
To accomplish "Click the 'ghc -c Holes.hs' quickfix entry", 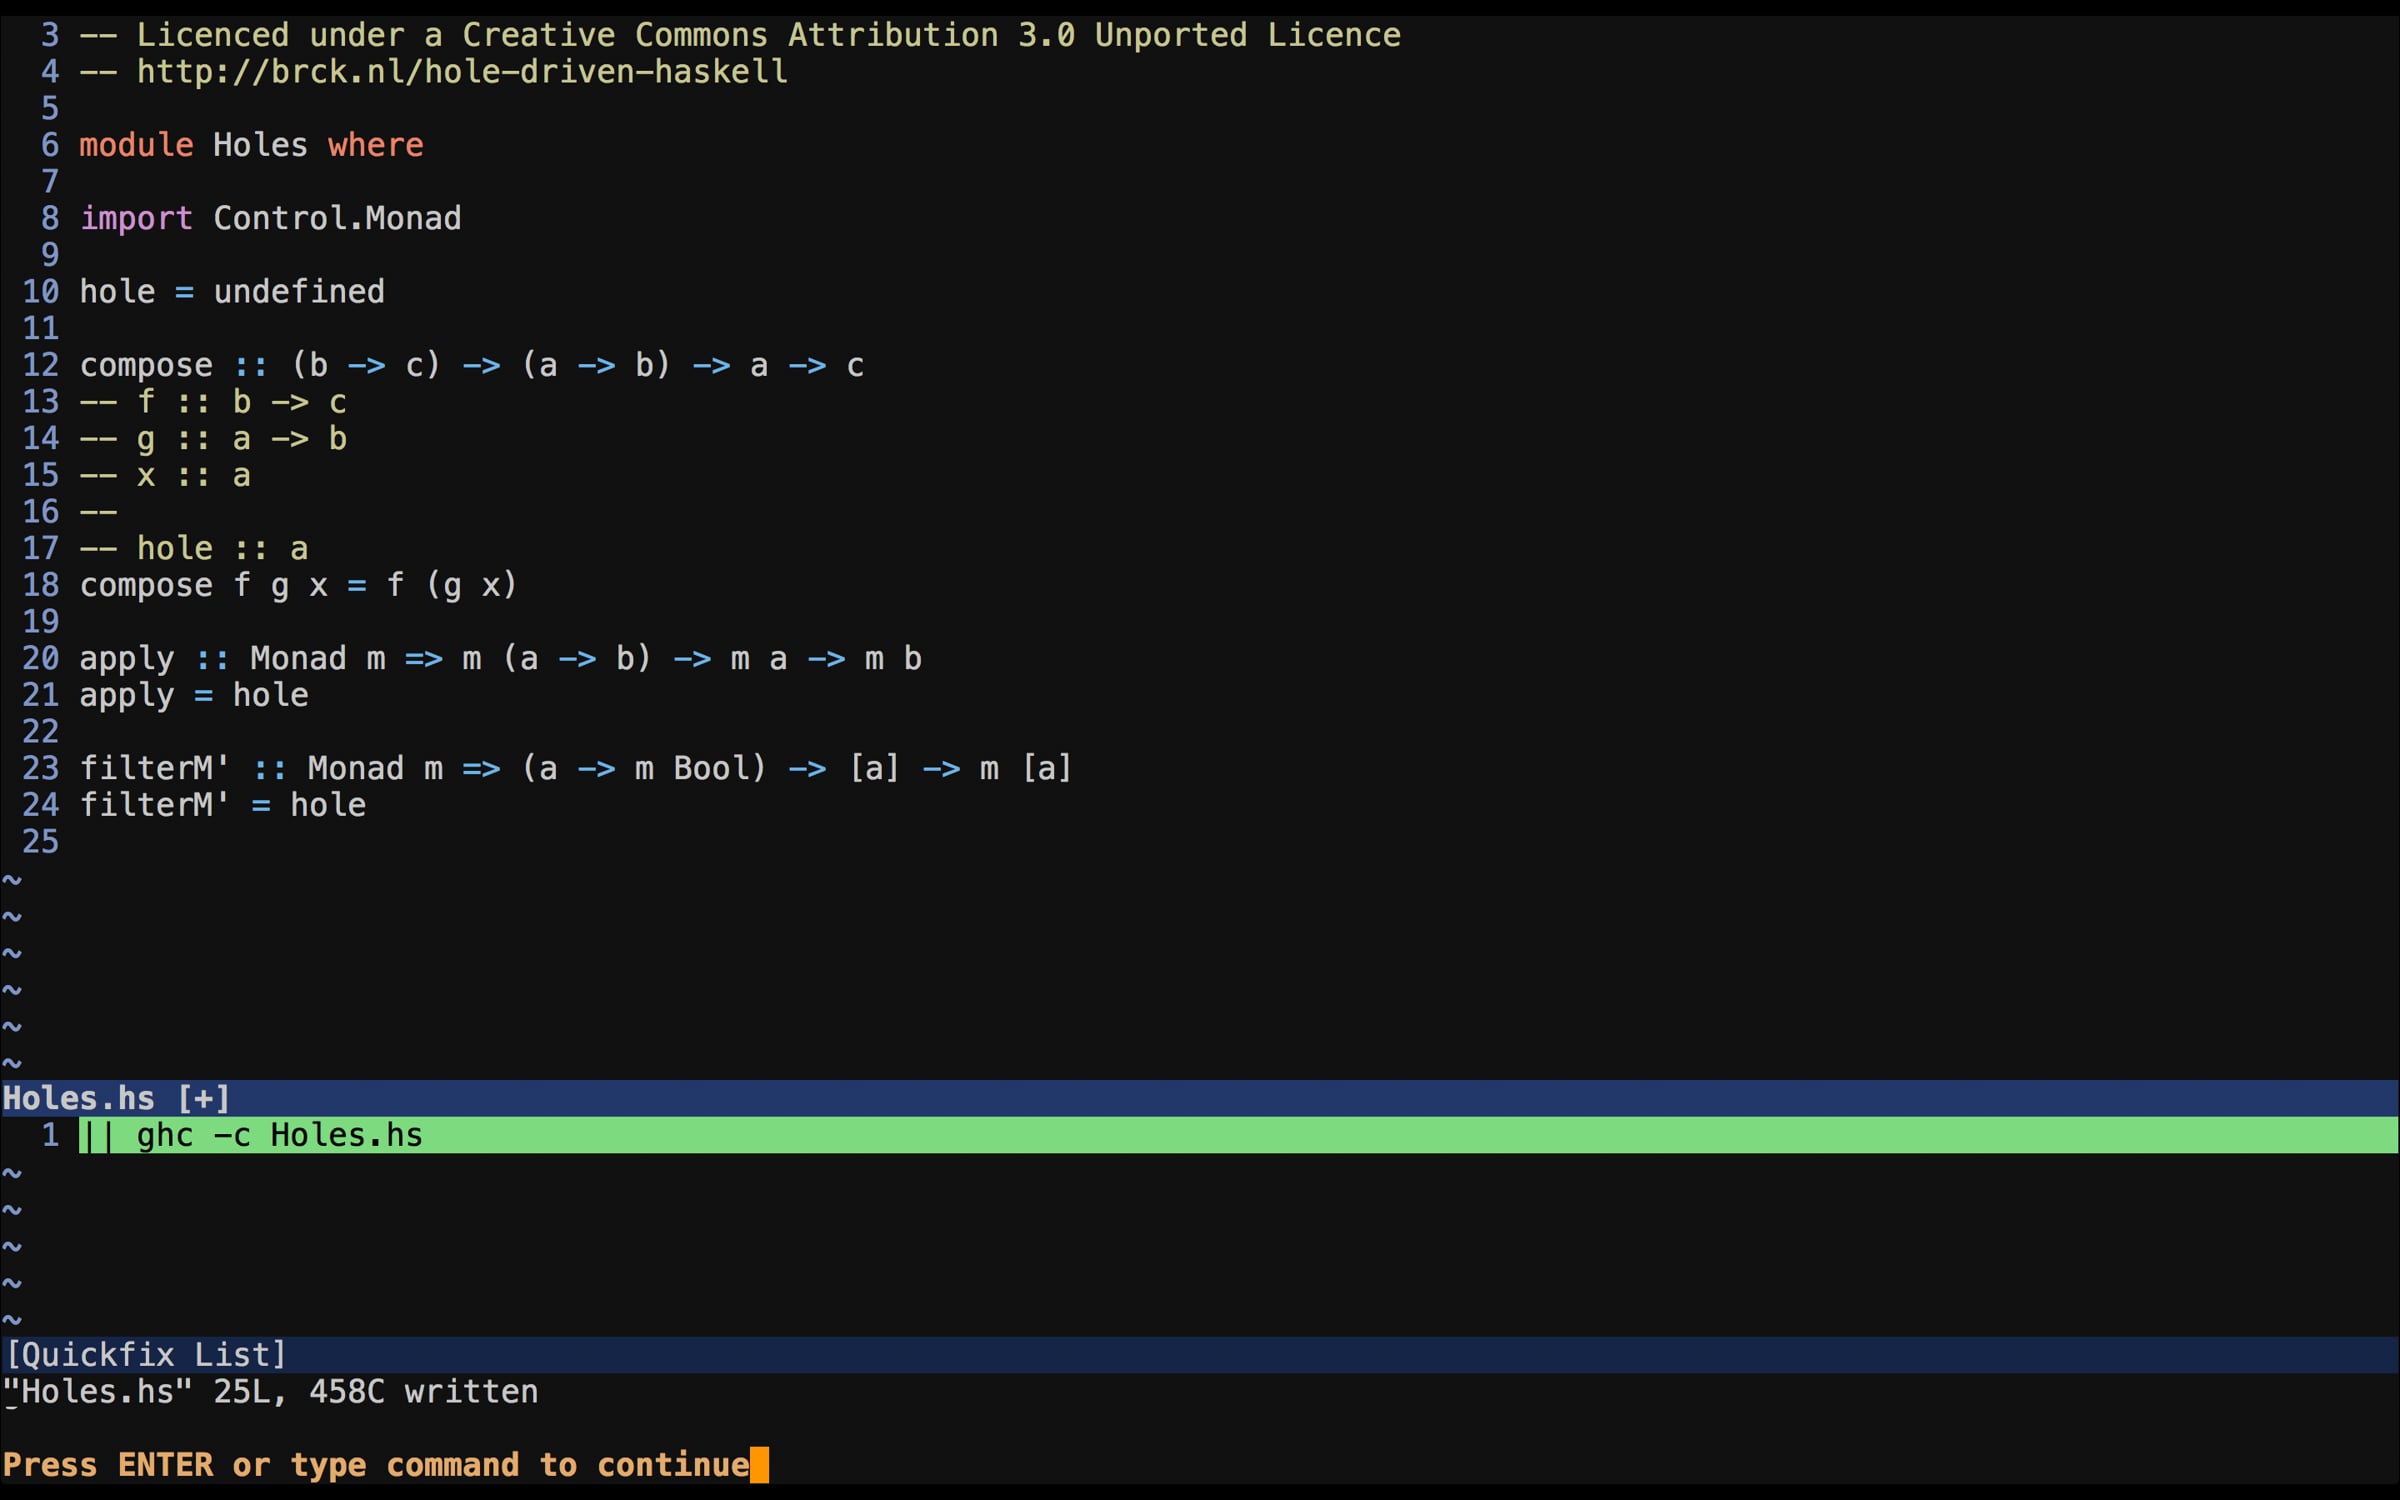I will tap(279, 1135).
